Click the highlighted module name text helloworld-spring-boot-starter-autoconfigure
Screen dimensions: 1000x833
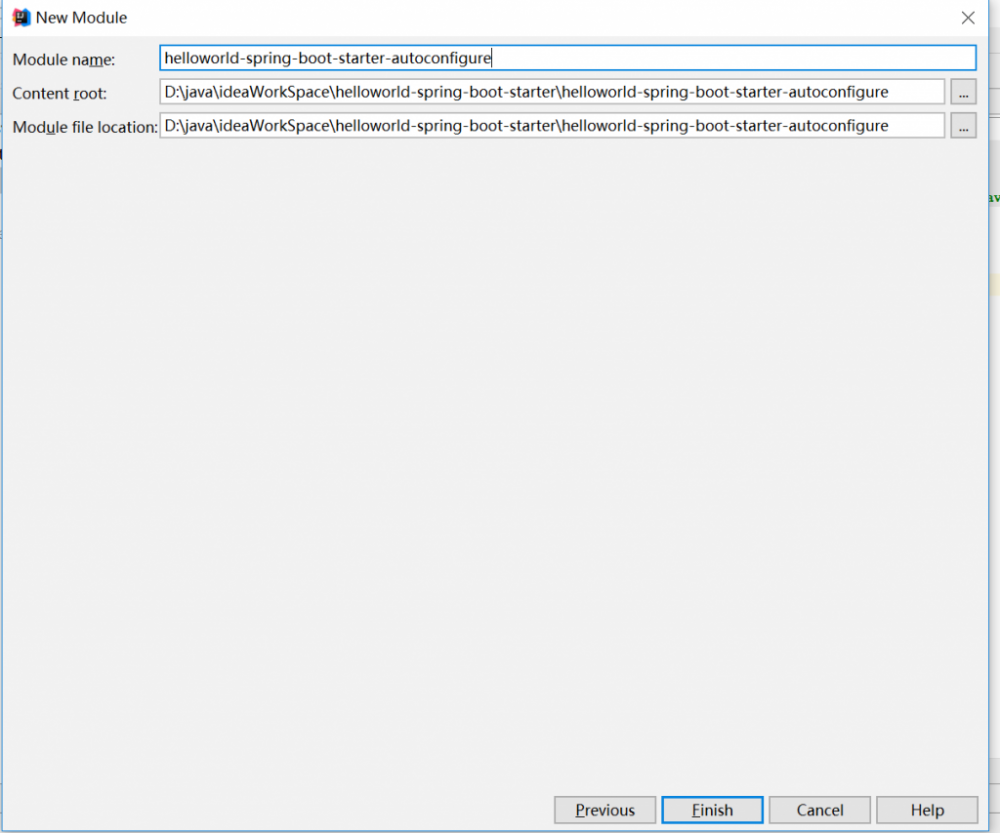327,57
